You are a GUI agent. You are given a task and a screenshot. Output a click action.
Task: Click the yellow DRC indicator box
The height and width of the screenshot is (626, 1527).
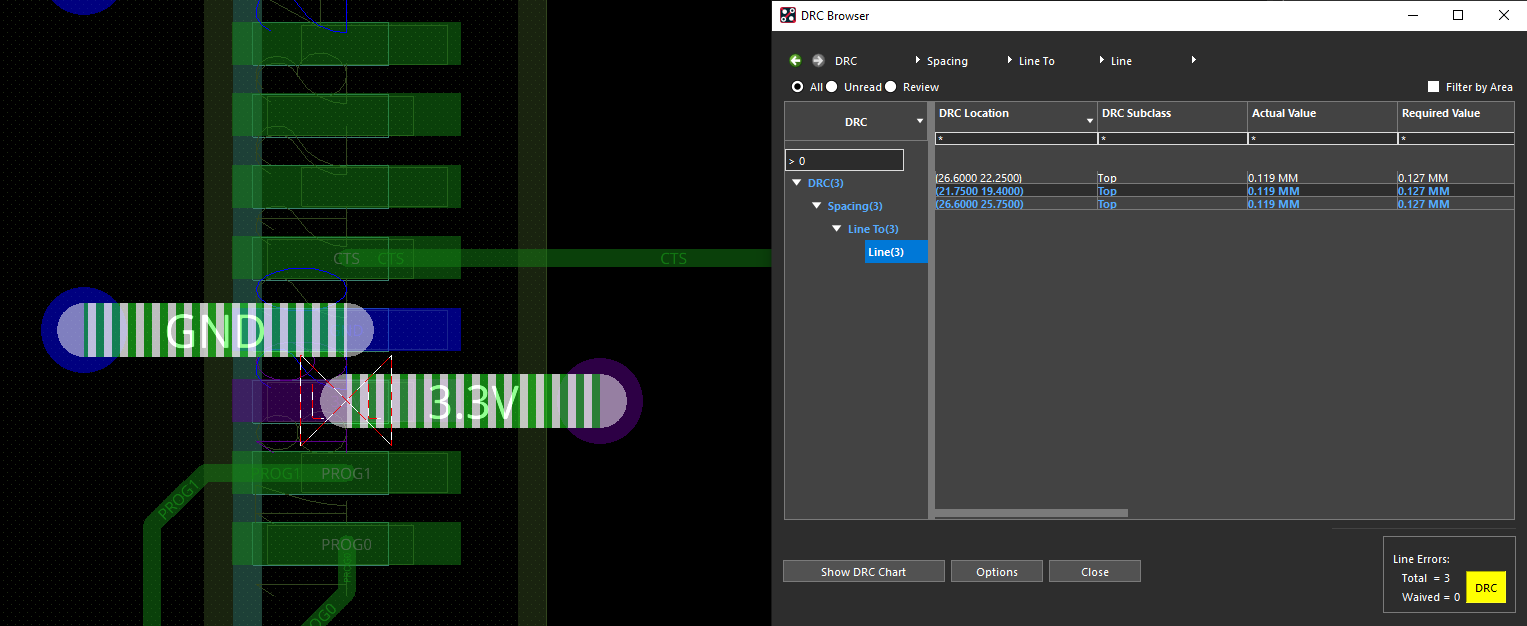click(x=1485, y=587)
